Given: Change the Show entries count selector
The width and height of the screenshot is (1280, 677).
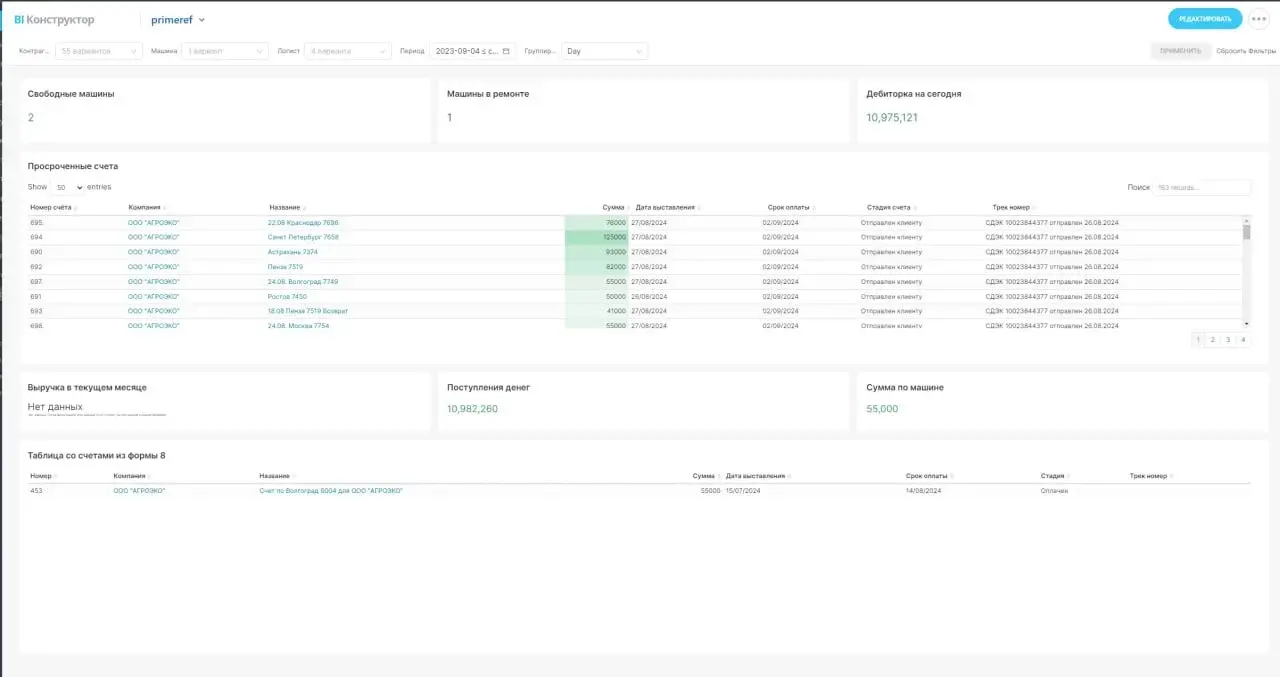Looking at the screenshot, I should point(68,187).
